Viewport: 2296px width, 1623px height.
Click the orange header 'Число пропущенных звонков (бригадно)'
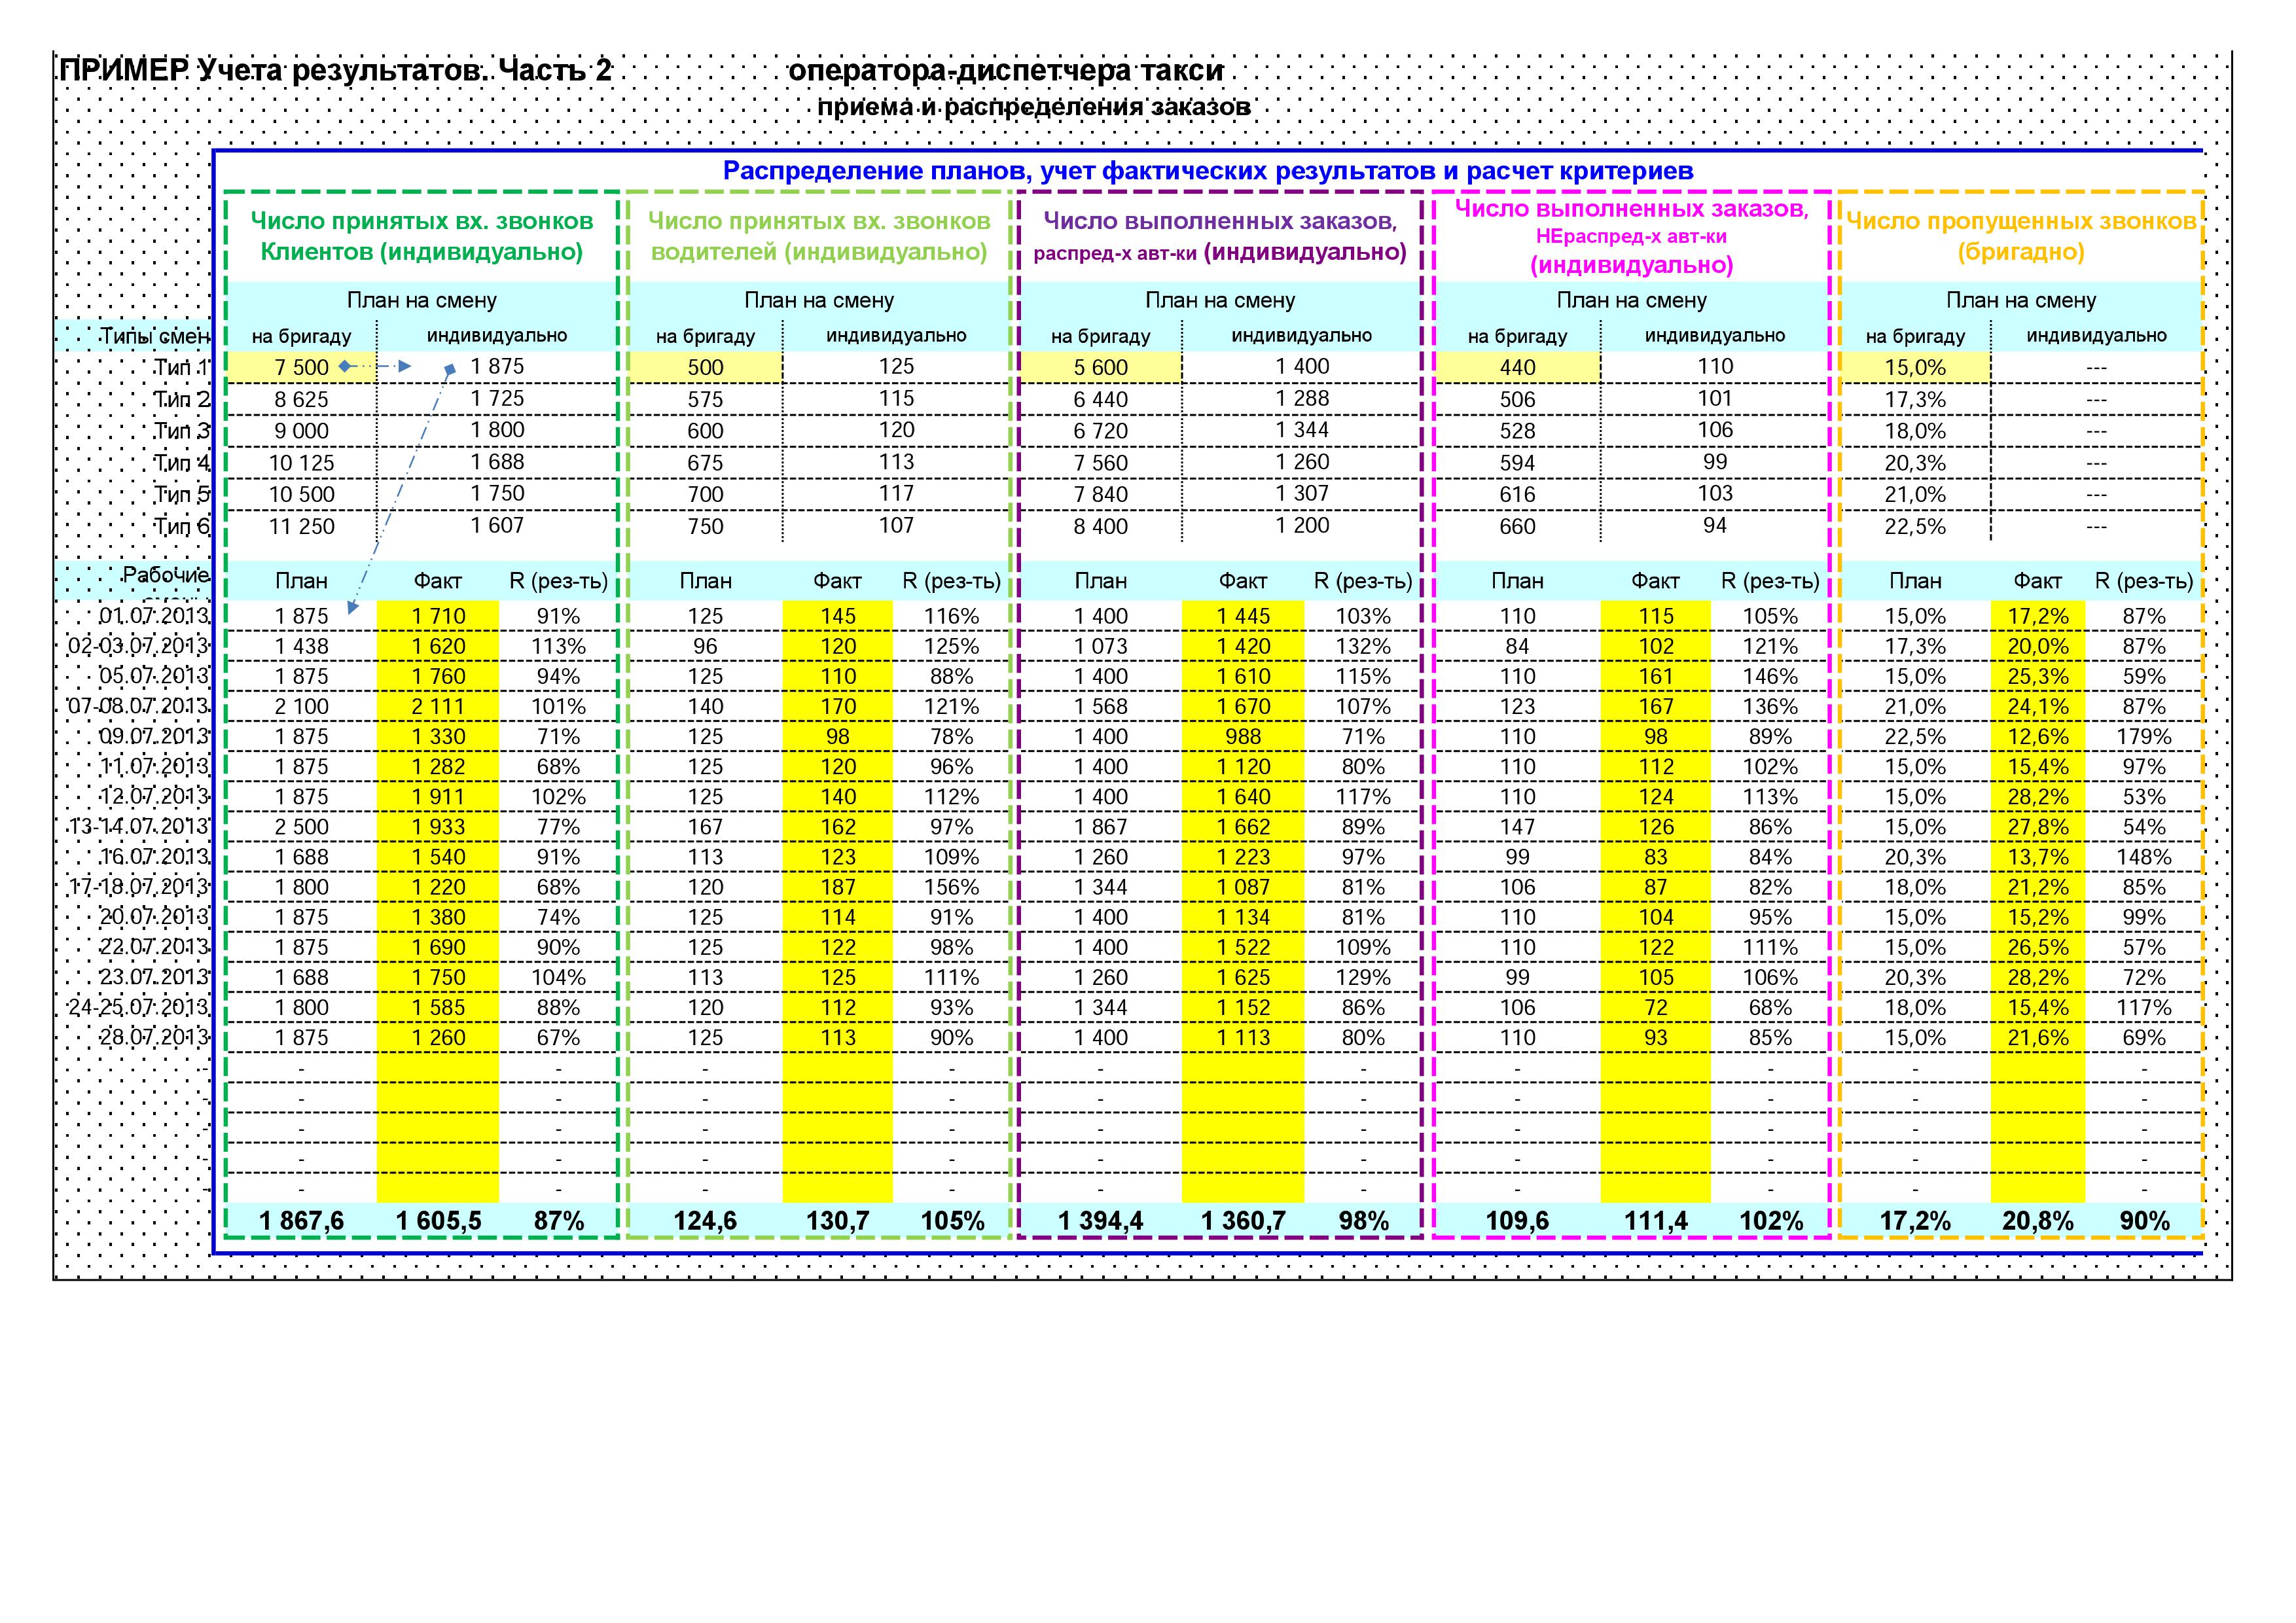[2021, 236]
